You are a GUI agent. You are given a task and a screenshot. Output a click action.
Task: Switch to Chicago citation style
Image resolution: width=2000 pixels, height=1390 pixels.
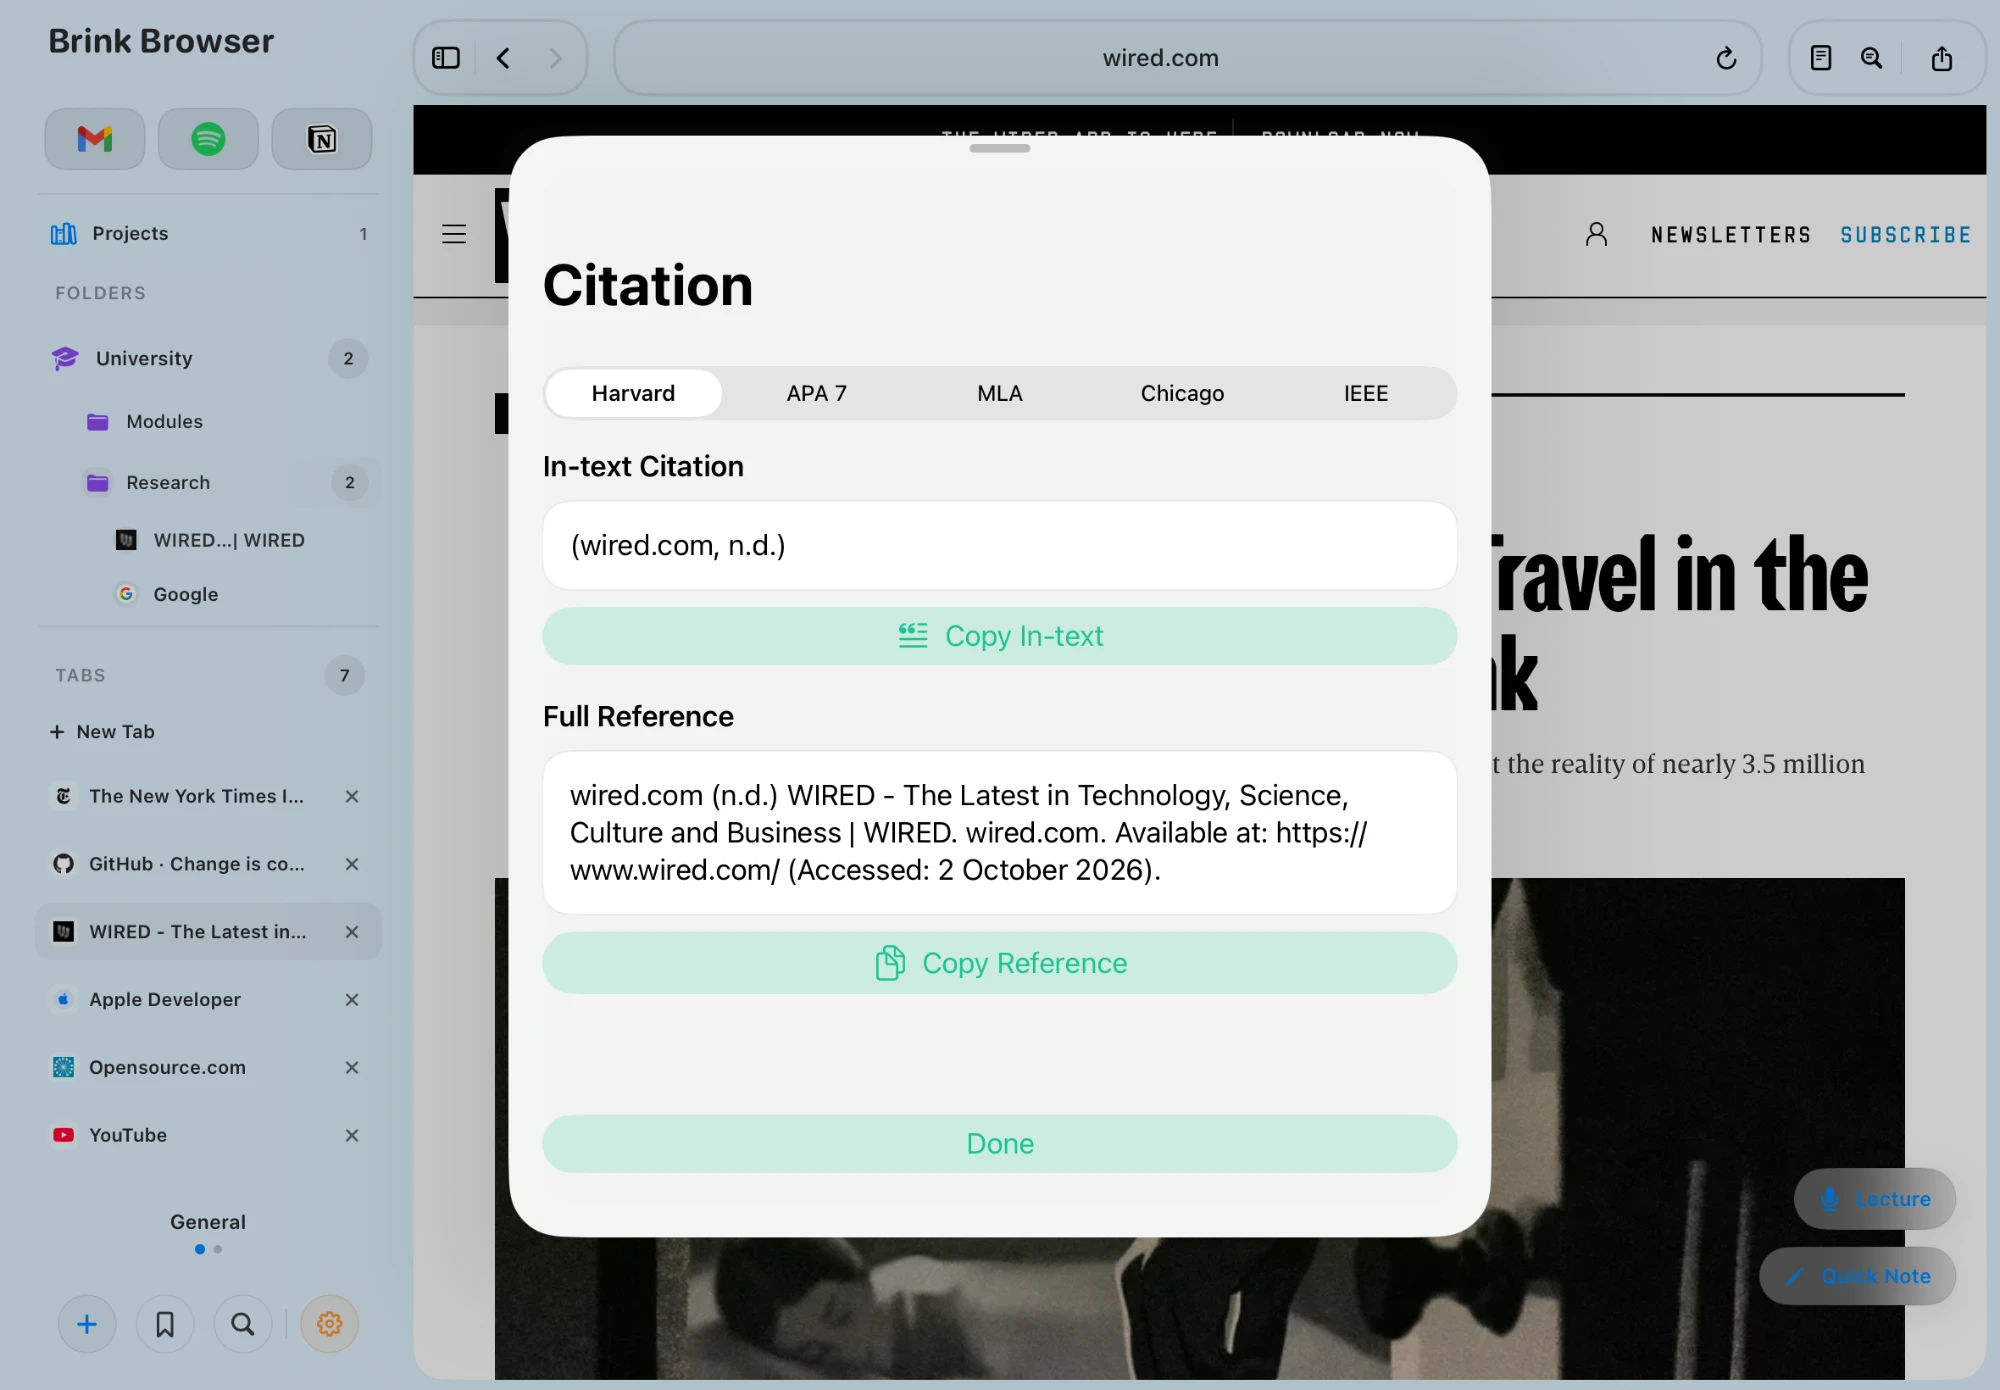(1182, 393)
